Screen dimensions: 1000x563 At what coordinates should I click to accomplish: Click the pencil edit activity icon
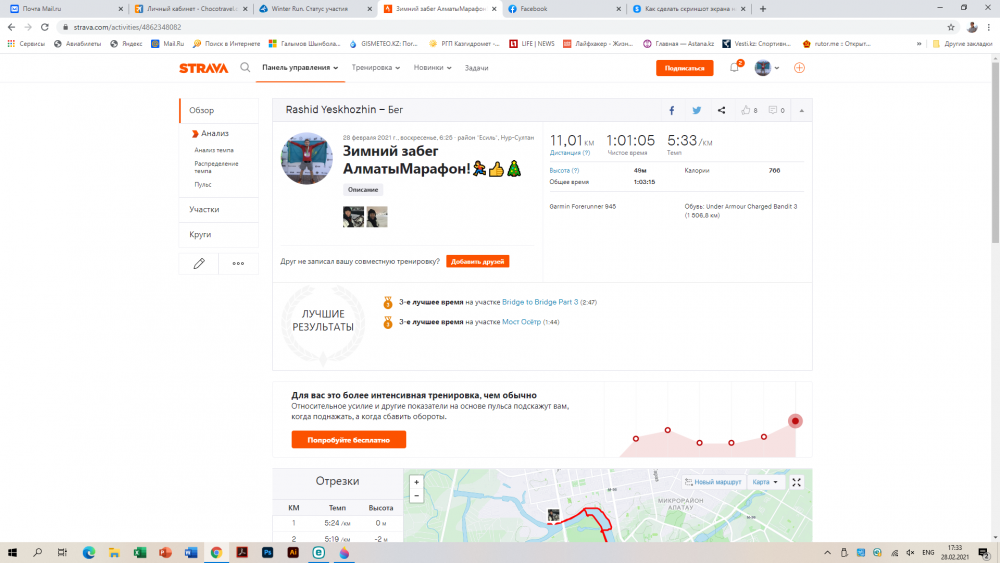pyautogui.click(x=199, y=263)
